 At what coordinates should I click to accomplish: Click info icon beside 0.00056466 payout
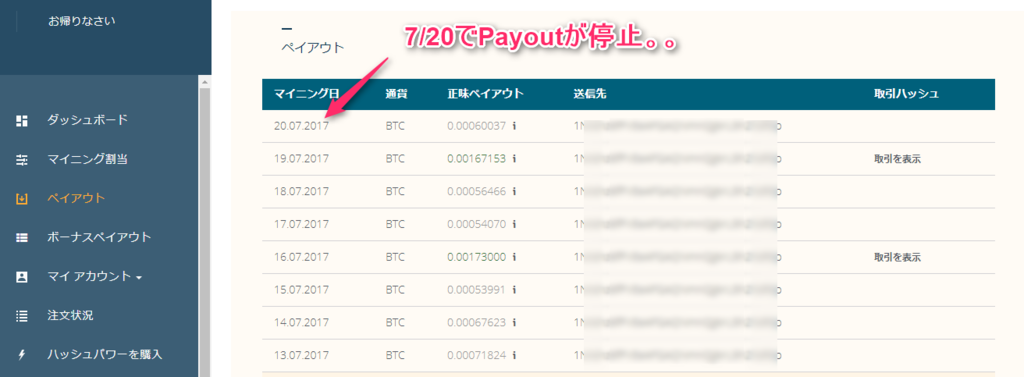(514, 191)
